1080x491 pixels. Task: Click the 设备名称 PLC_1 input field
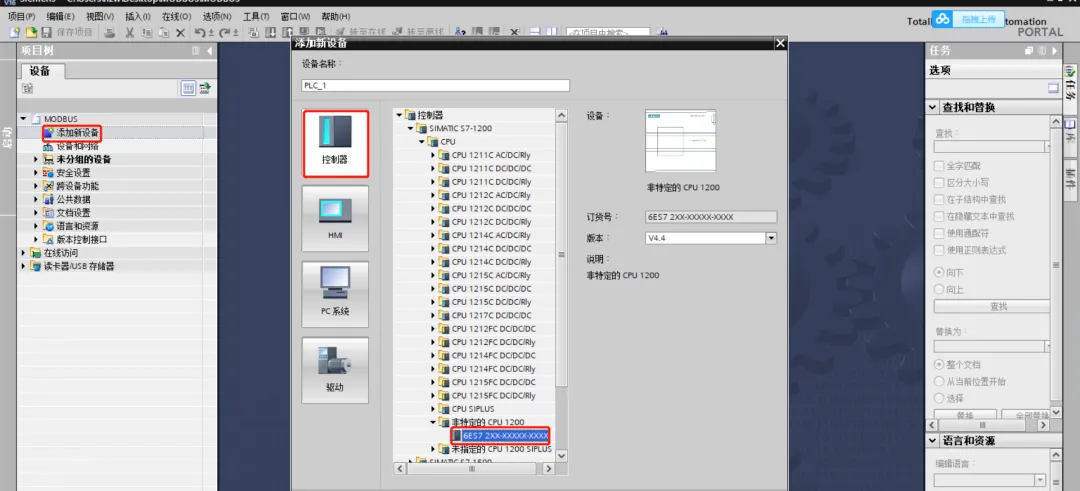435,86
